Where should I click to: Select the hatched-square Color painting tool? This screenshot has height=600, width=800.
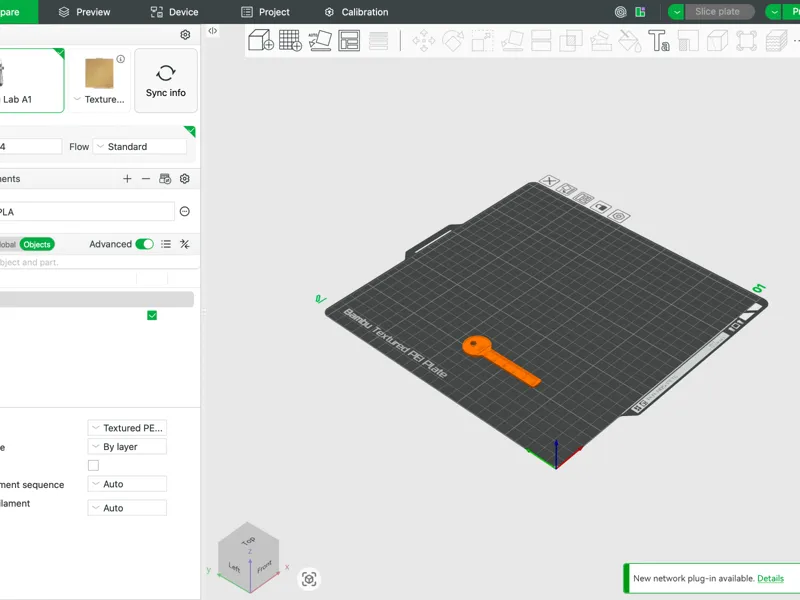click(x=688, y=41)
